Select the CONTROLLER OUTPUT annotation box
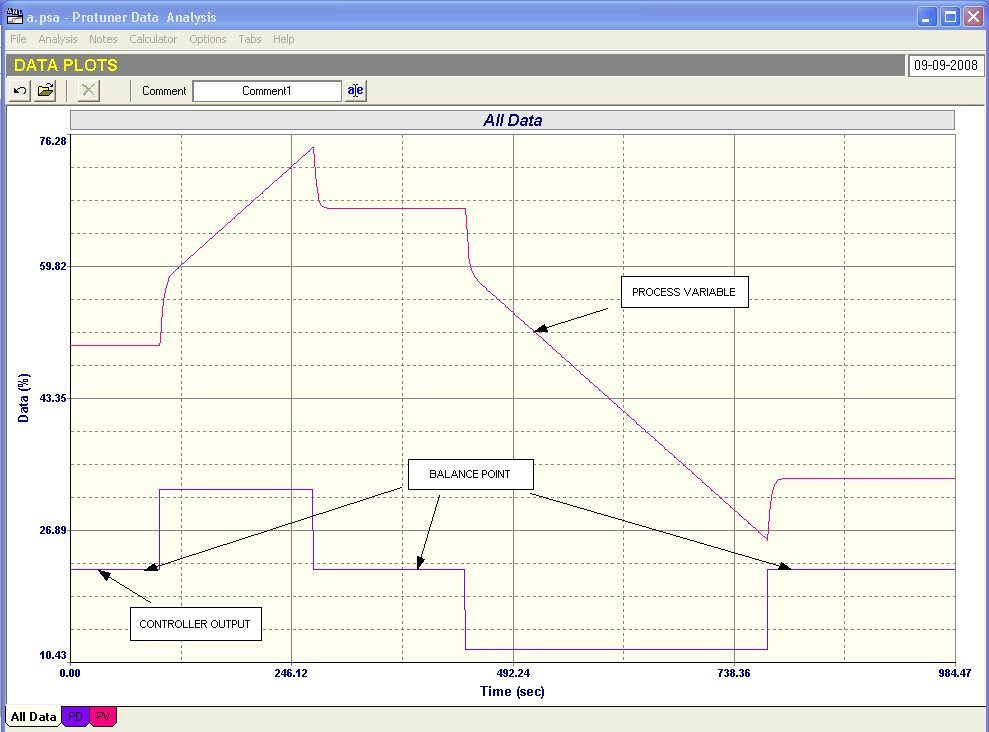Viewport: 989px width, 732px height. [x=195, y=624]
